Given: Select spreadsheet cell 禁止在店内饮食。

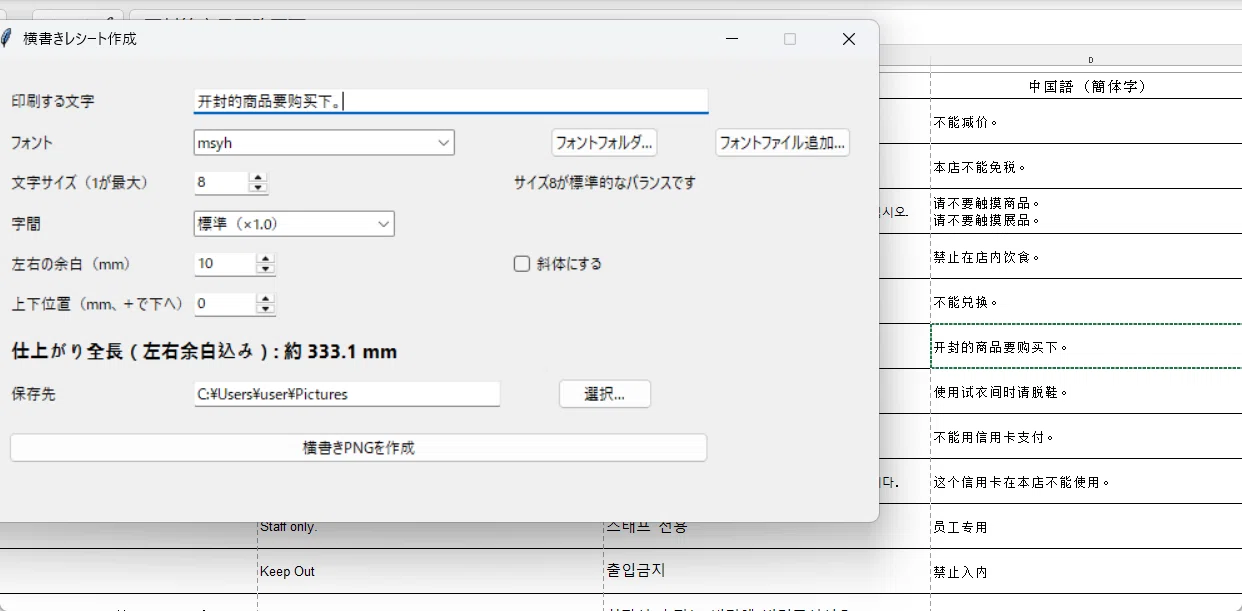Looking at the screenshot, I should click(x=1086, y=256).
